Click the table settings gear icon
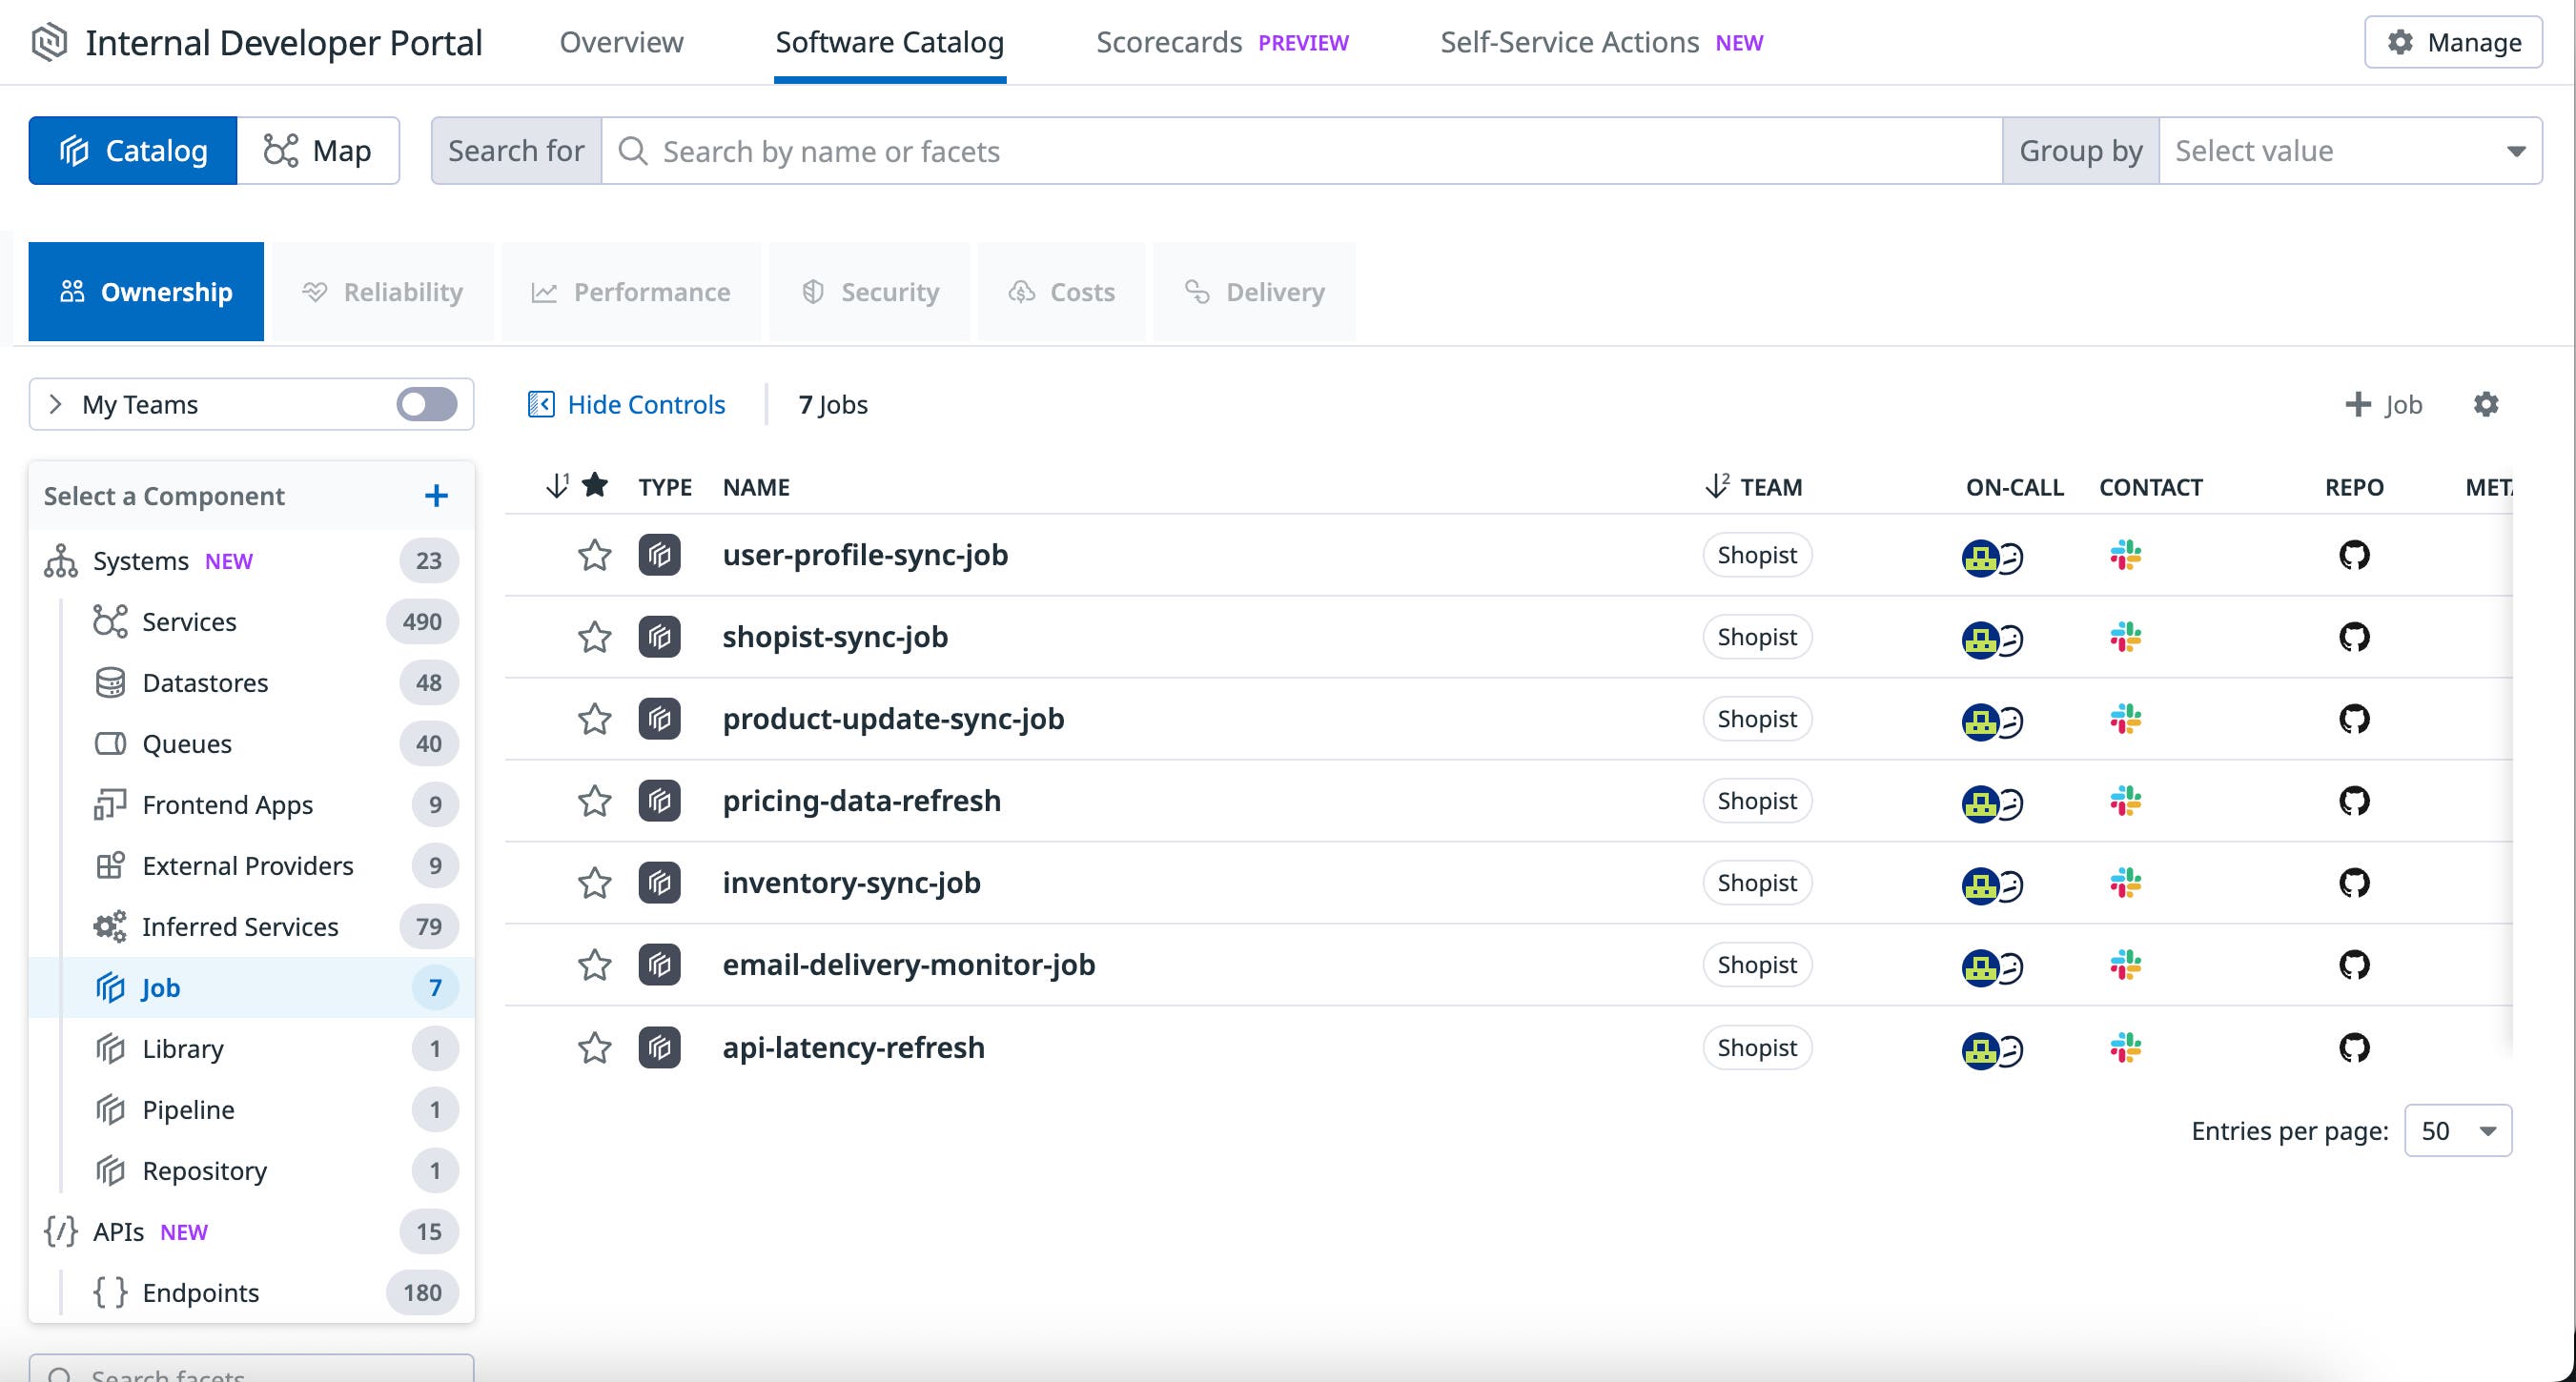2576x1382 pixels. (x=2487, y=404)
